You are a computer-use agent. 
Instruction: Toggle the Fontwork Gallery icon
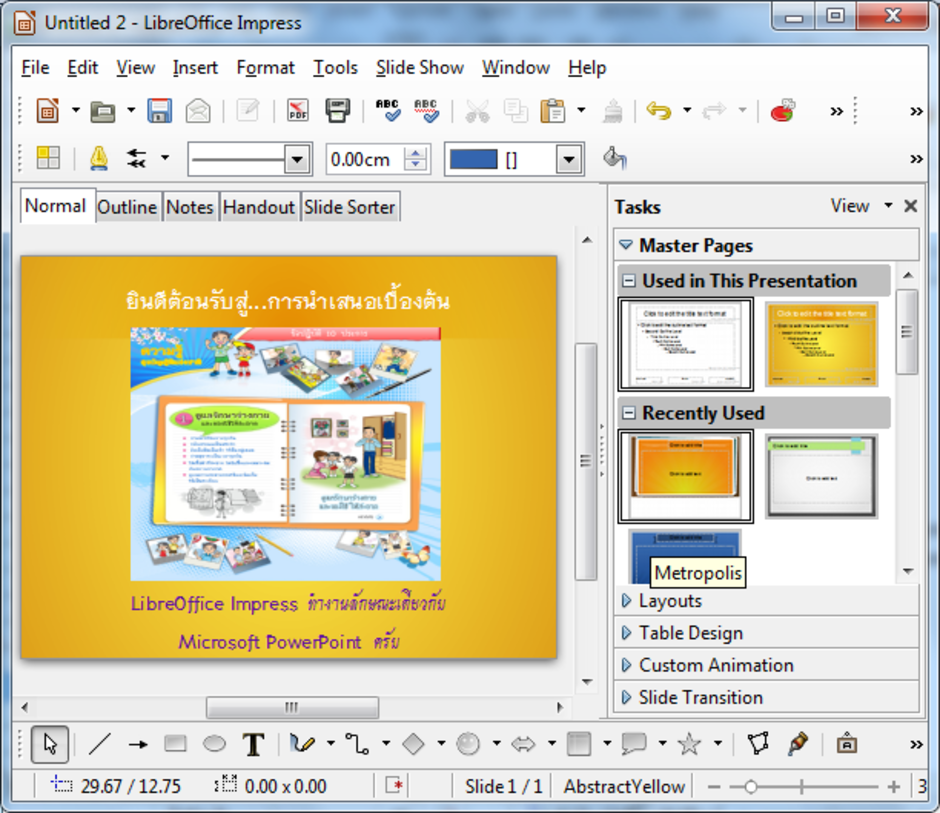coord(846,744)
